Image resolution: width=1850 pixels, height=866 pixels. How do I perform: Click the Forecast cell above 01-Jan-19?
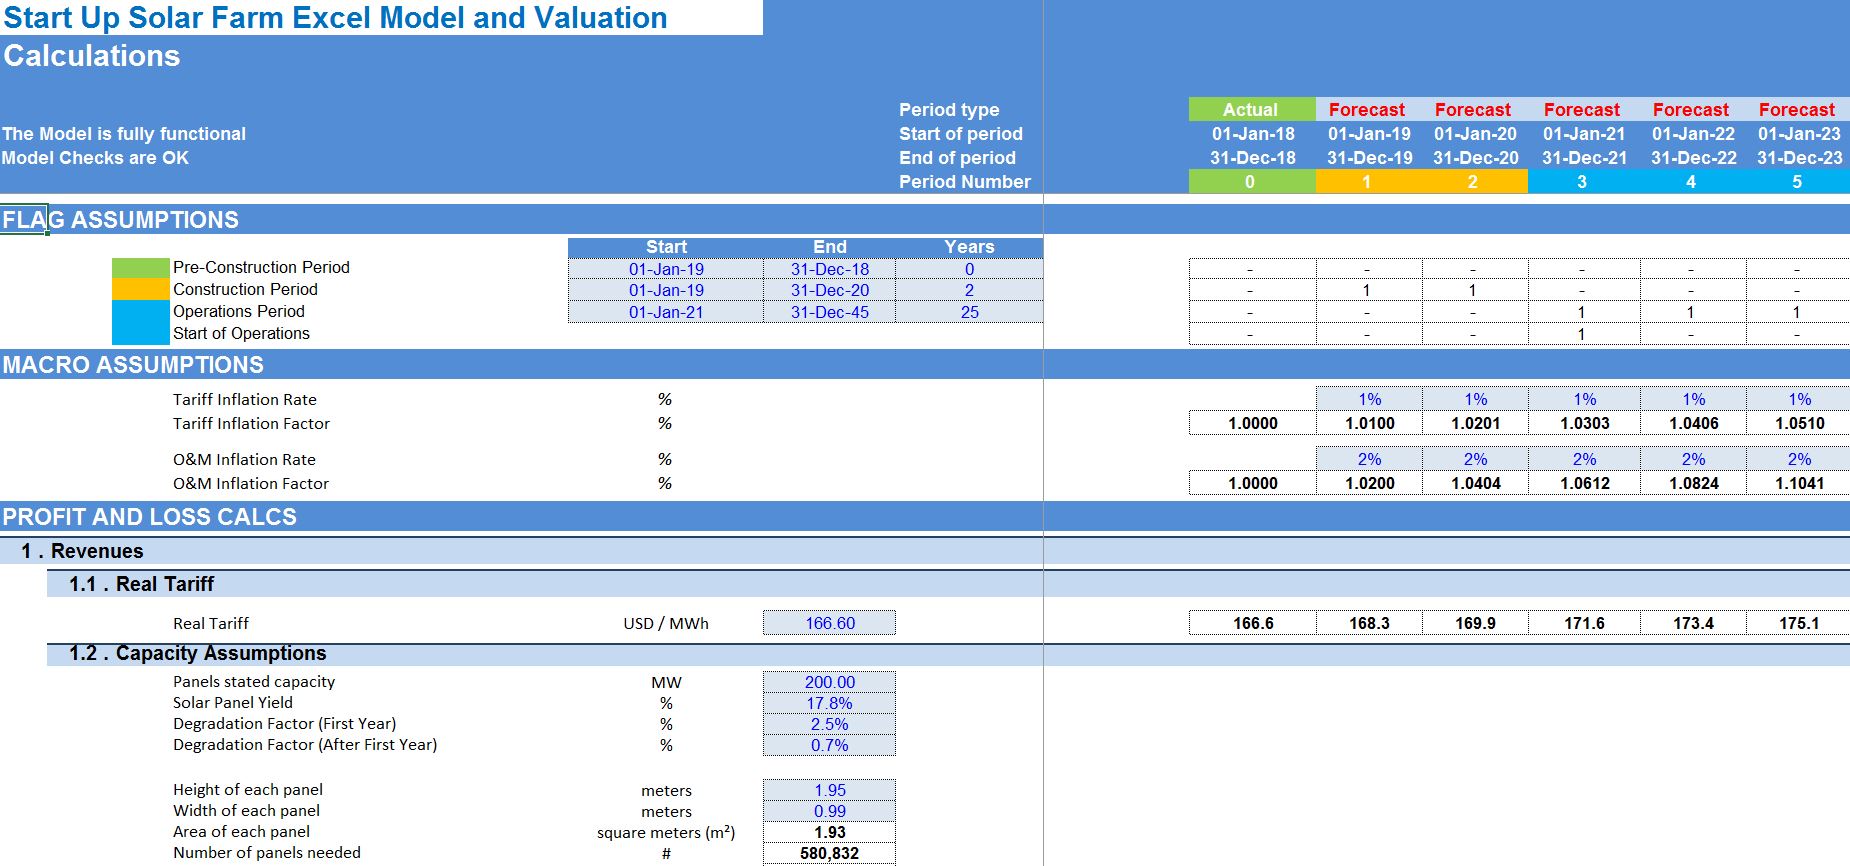click(1367, 109)
